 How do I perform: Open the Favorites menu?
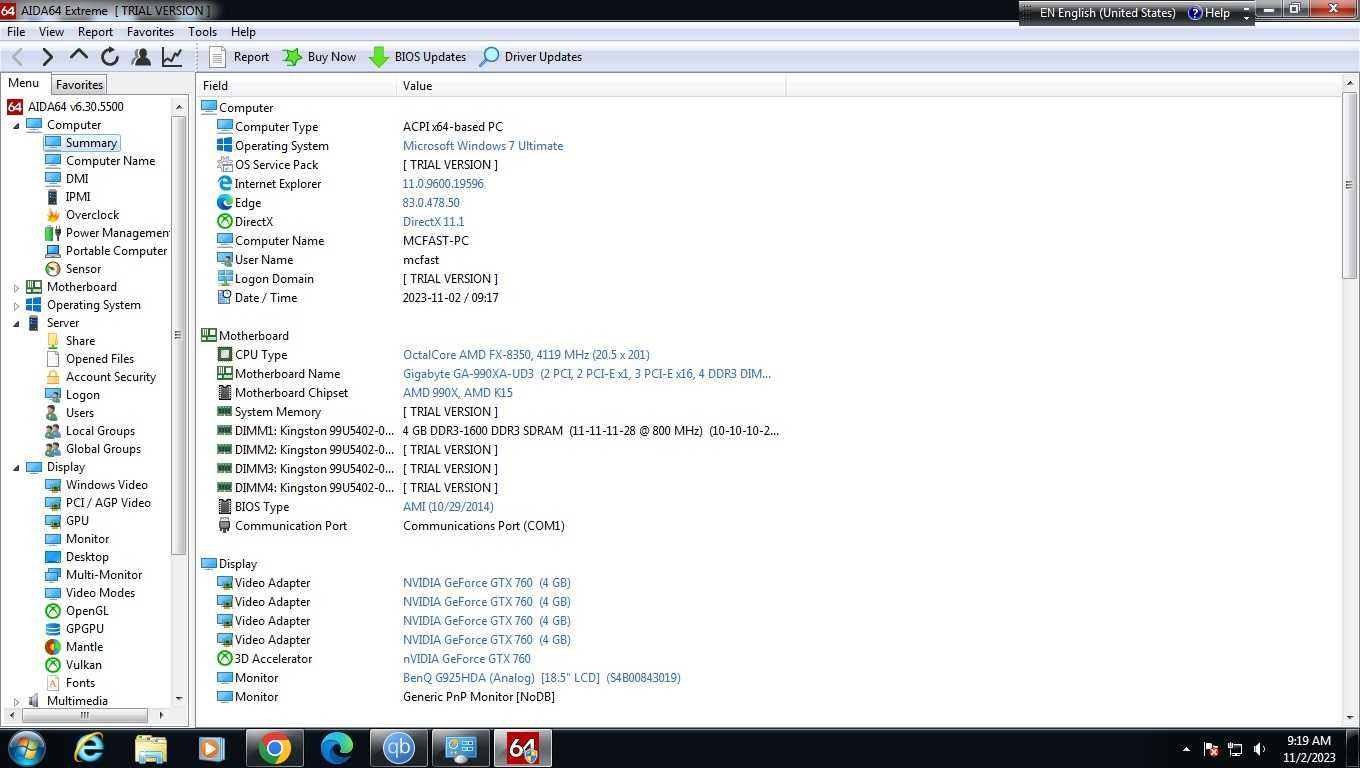(150, 31)
